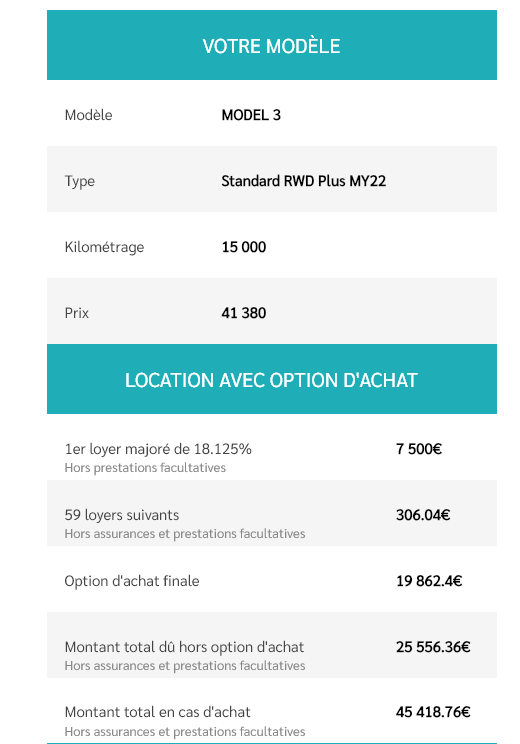Click the LOCATION AVEC OPTION D'ACHAT header
Screen dimensions: 520x744
[272, 379]
